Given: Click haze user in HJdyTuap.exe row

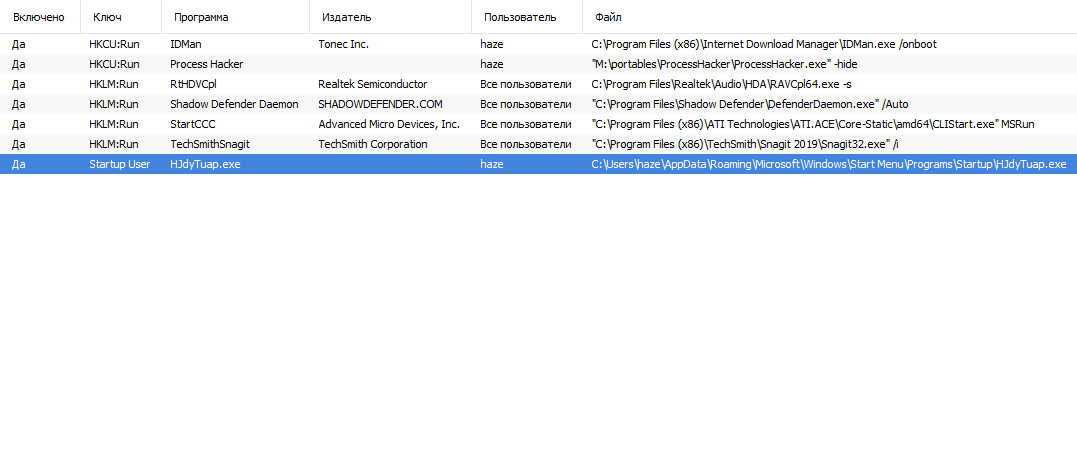Looking at the screenshot, I should tap(492, 164).
